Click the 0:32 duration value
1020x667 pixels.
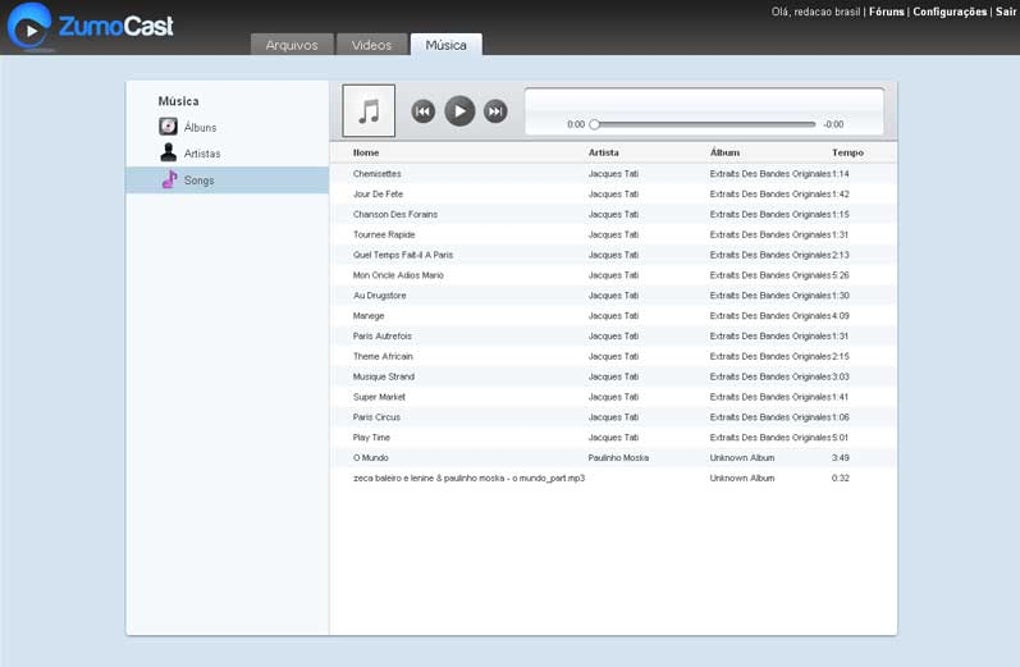pyautogui.click(x=840, y=478)
